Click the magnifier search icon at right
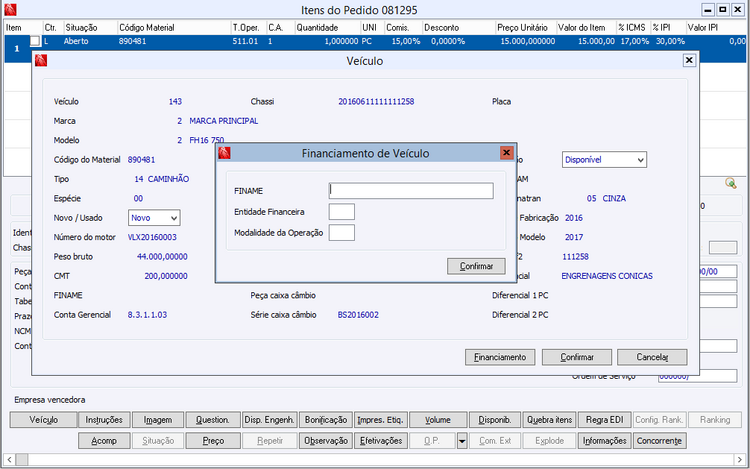The width and height of the screenshot is (750, 469). (731, 183)
